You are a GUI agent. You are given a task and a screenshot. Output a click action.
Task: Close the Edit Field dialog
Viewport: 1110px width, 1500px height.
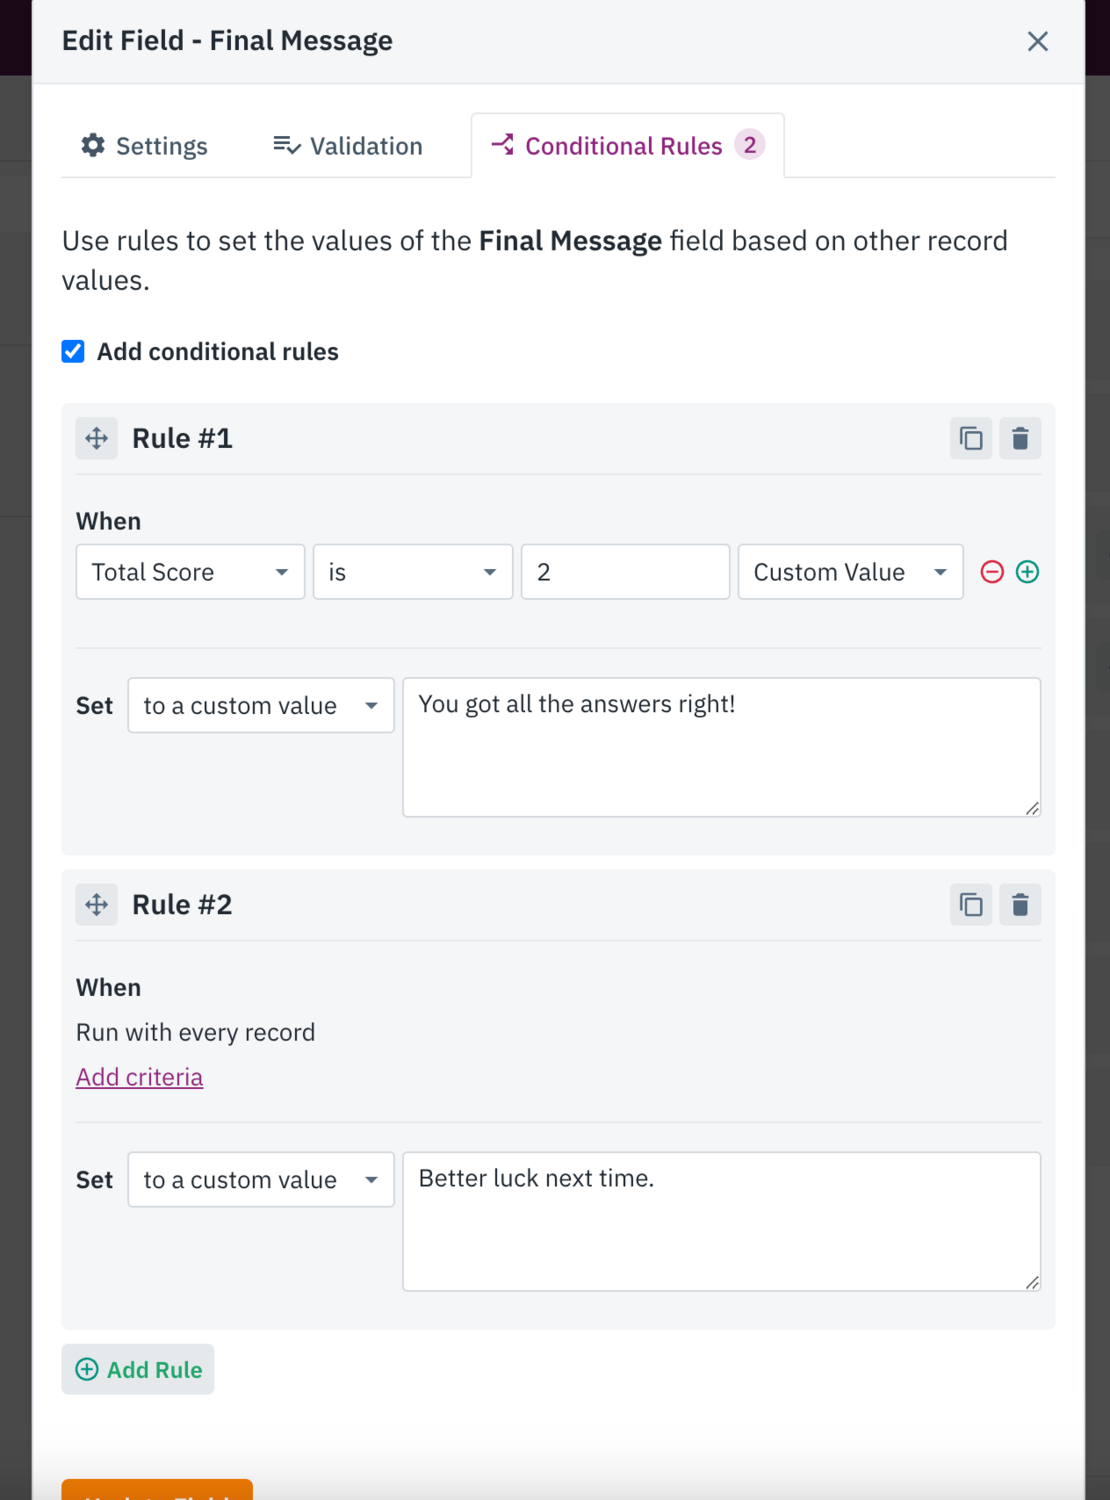(x=1037, y=41)
